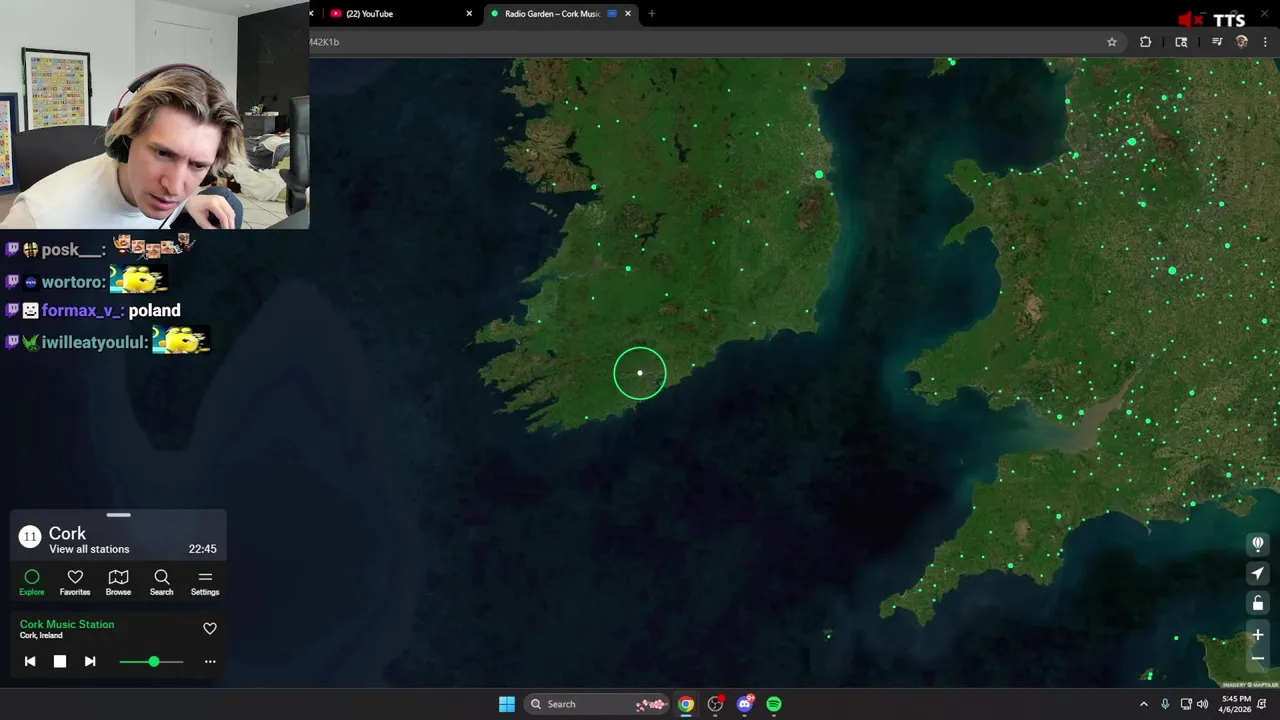Open the Radio Garden Settings tab
1280x720 pixels.
(205, 583)
